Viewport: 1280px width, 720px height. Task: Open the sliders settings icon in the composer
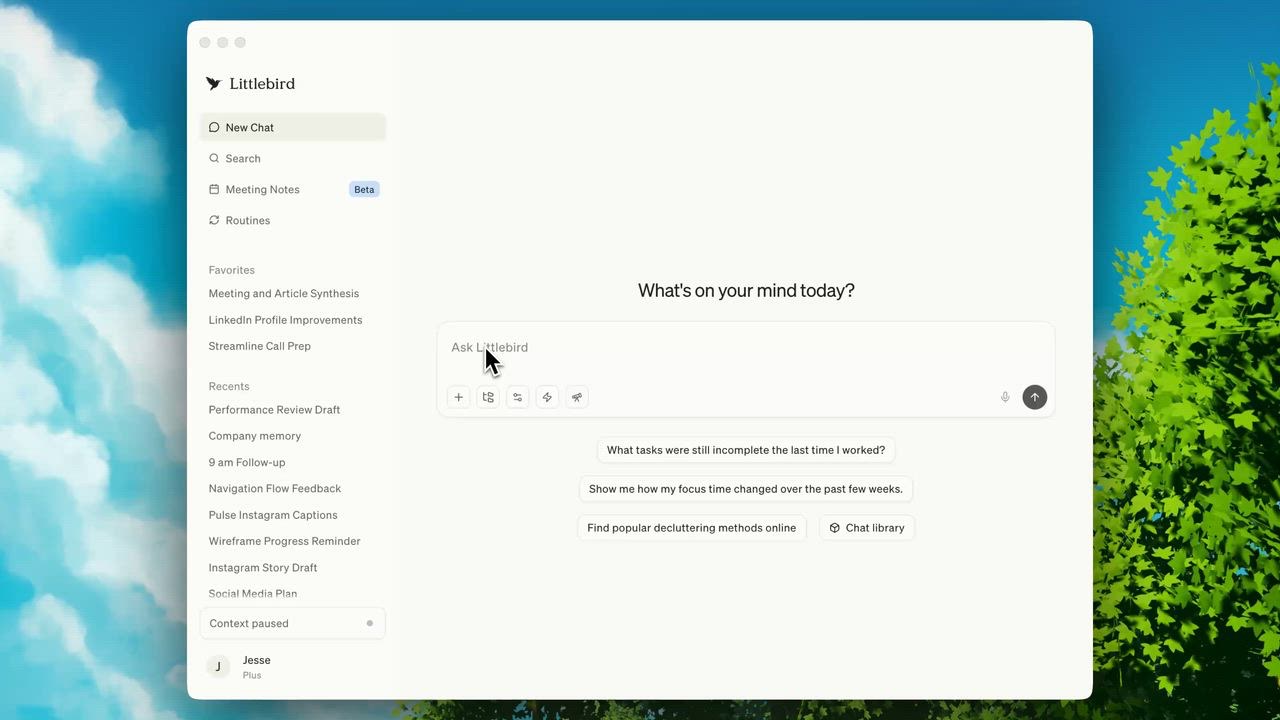[x=517, y=397]
